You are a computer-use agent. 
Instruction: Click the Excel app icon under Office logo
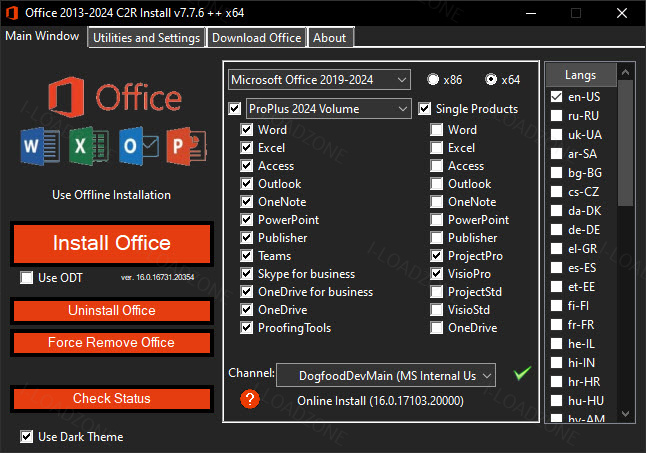(x=89, y=146)
